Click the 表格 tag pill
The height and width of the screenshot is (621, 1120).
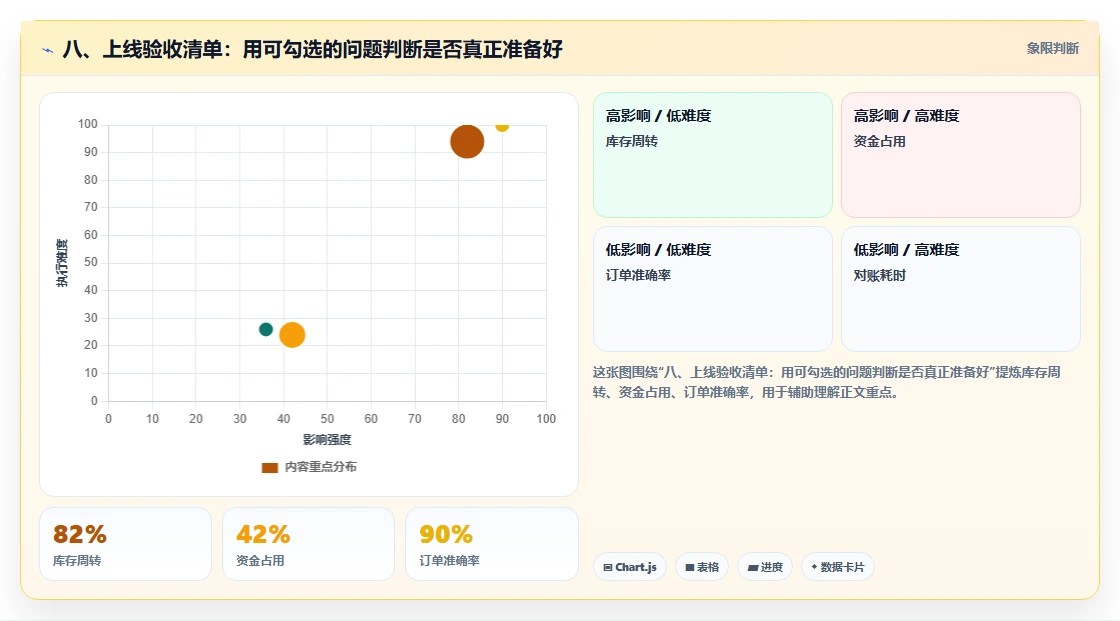[702, 567]
